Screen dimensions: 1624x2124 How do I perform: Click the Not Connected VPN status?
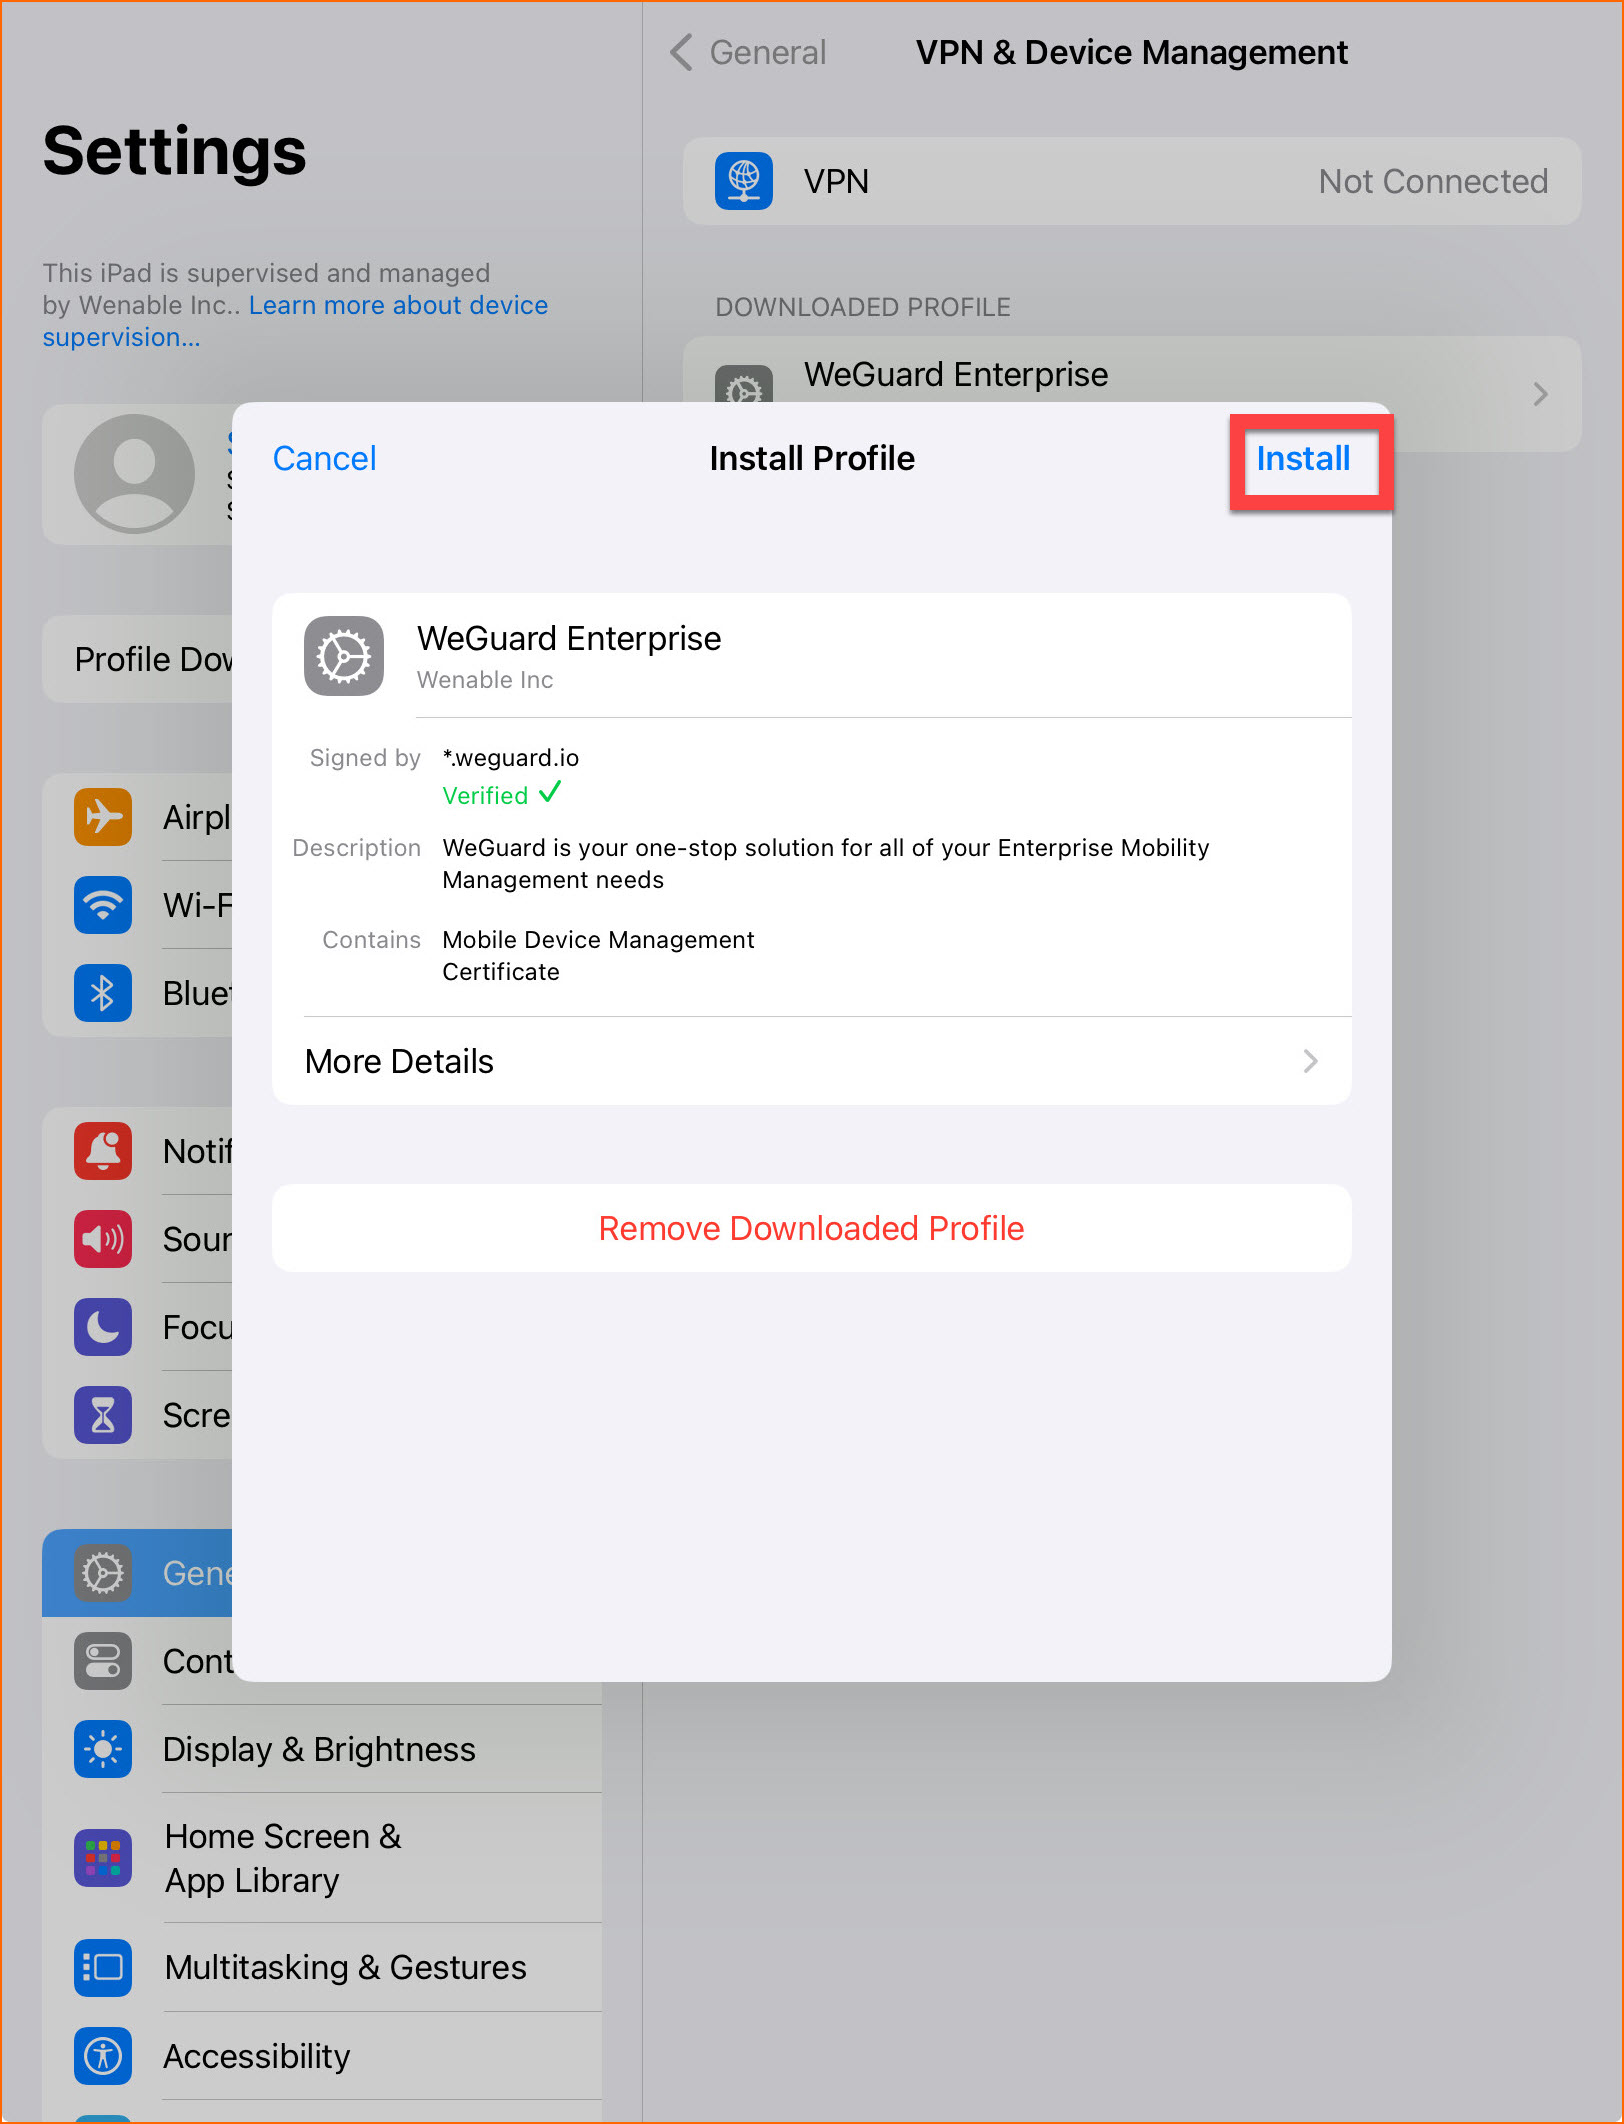1433,181
